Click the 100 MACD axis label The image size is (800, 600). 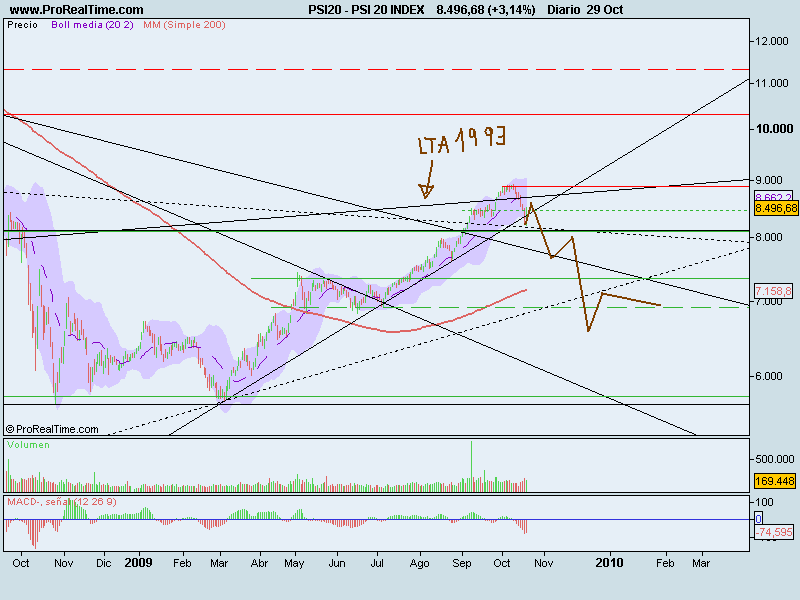pyautogui.click(x=764, y=503)
